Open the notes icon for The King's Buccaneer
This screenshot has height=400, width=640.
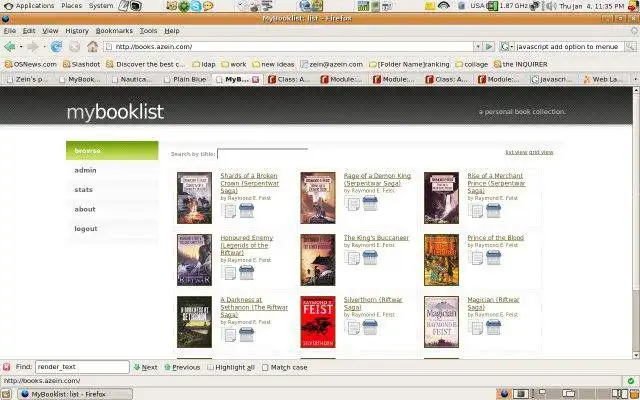pos(352,258)
